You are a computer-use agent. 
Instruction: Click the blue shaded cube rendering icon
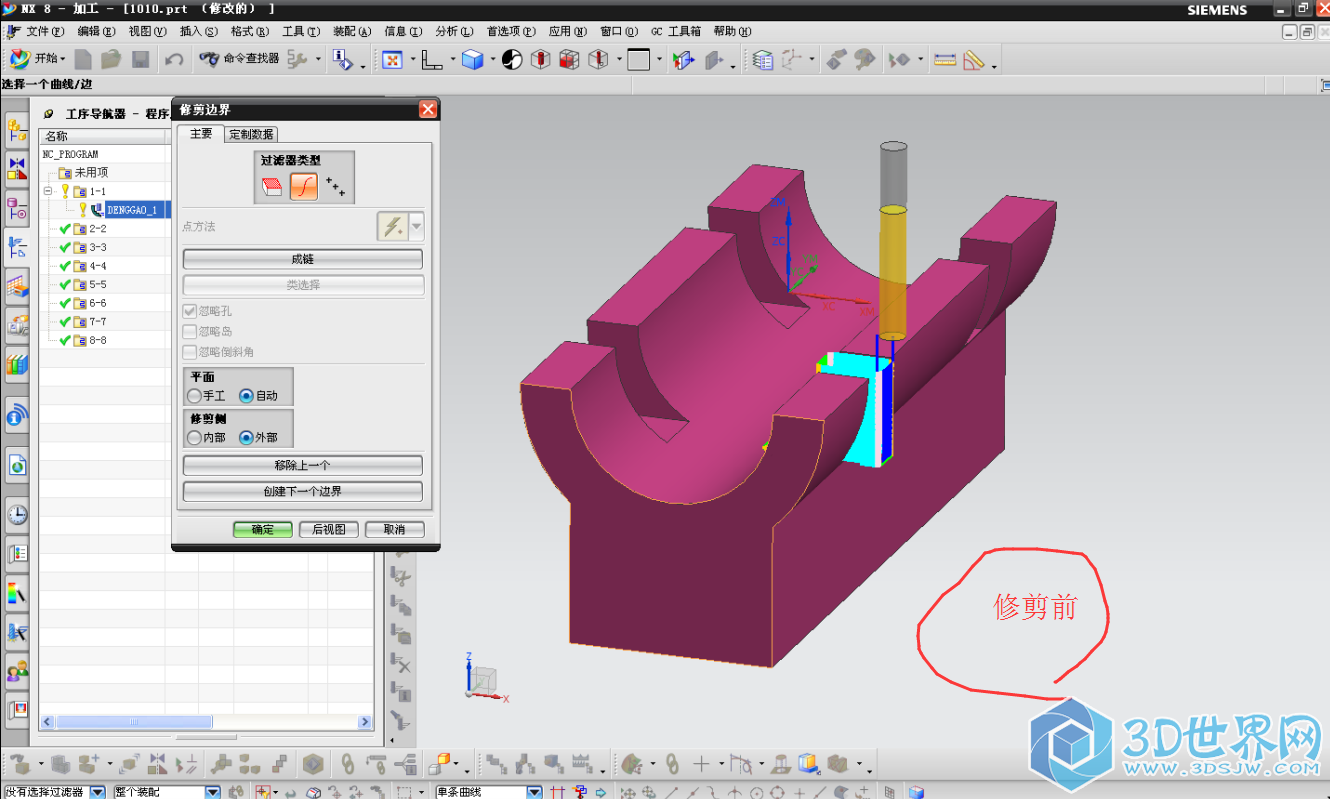tap(472, 60)
